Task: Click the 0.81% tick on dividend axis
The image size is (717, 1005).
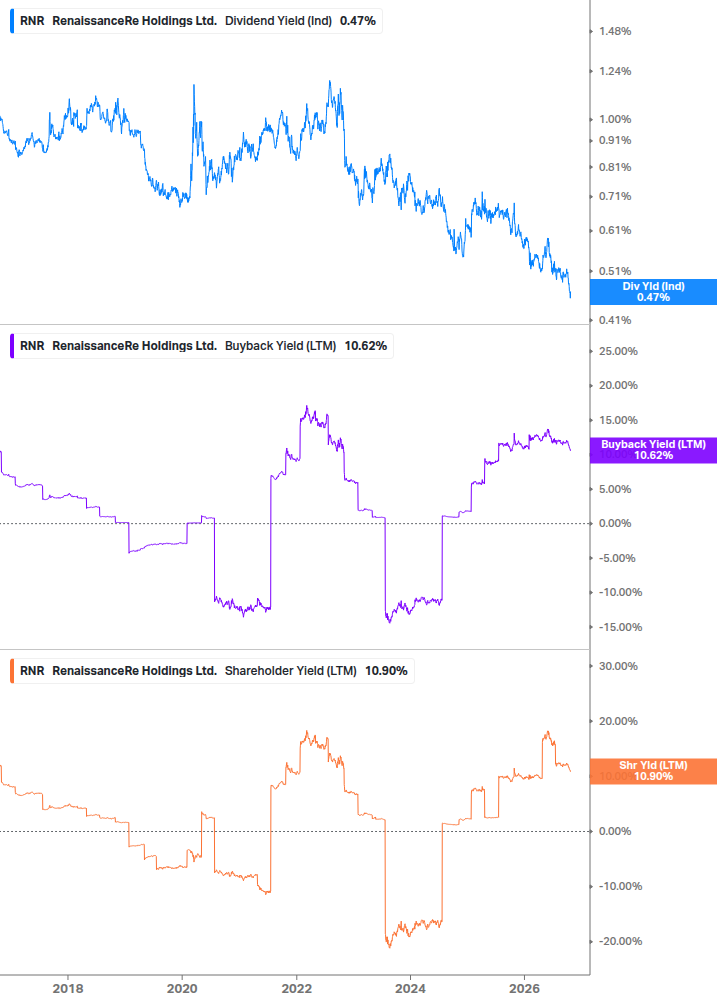Action: [x=615, y=167]
